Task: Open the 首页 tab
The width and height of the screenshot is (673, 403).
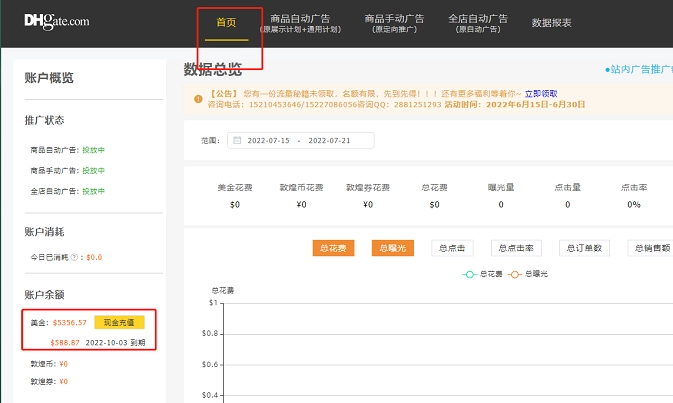Action: 226,22
